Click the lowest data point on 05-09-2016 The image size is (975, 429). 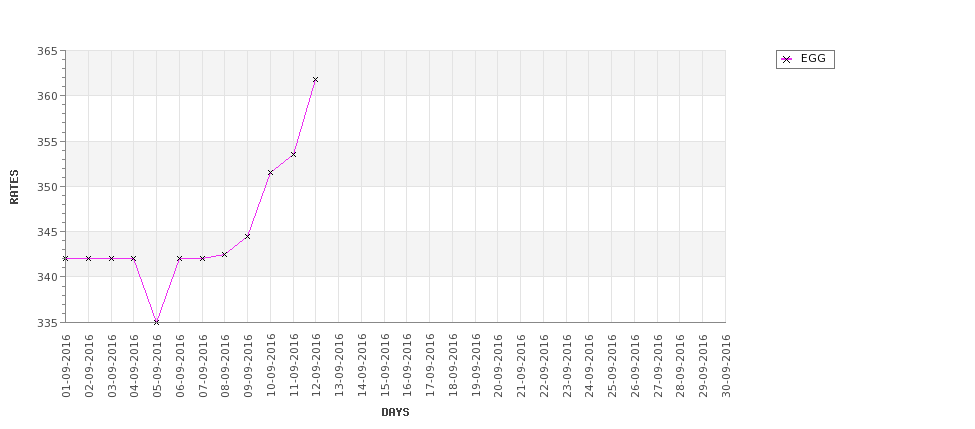click(x=156, y=322)
